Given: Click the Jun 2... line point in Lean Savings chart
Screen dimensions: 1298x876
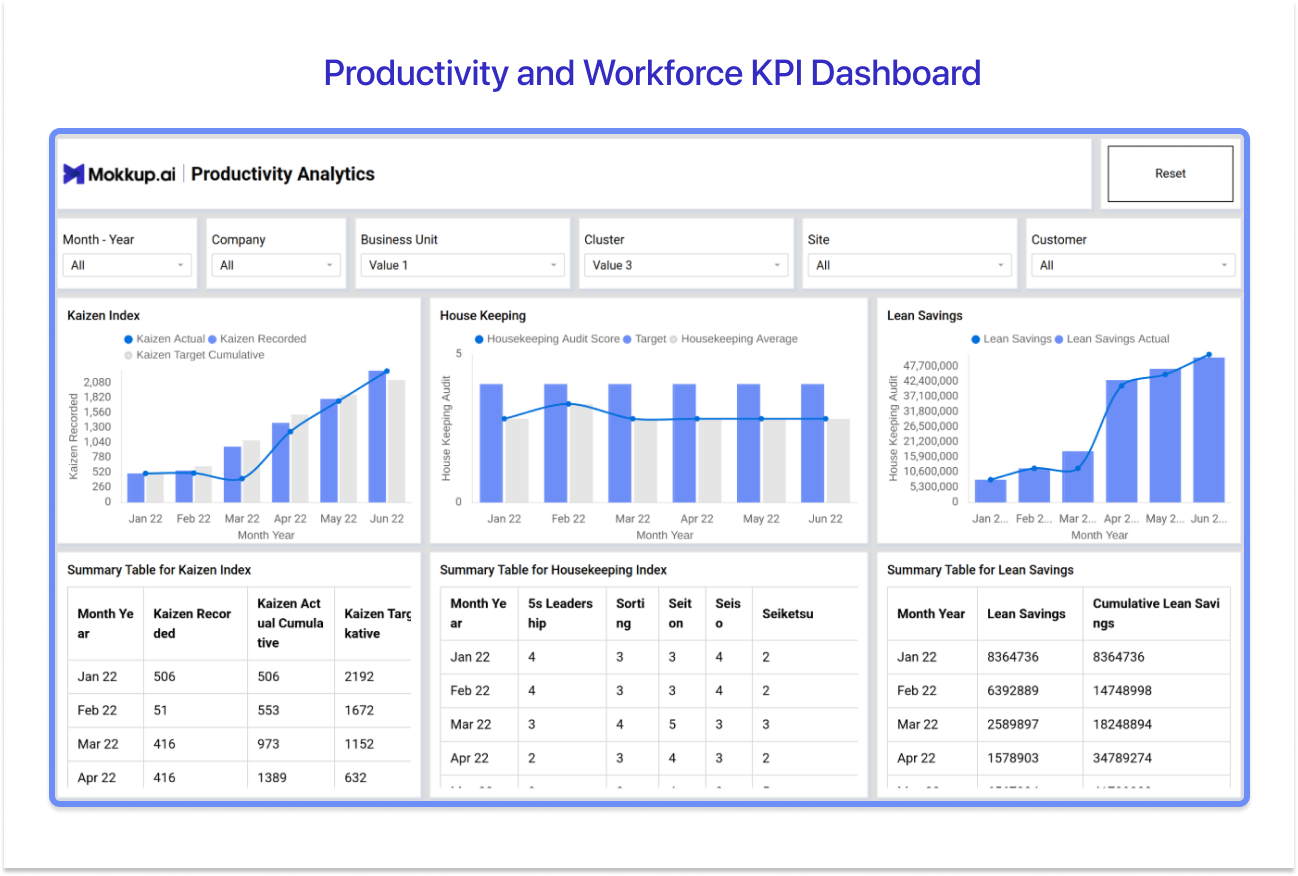Looking at the screenshot, I should (x=1208, y=355).
